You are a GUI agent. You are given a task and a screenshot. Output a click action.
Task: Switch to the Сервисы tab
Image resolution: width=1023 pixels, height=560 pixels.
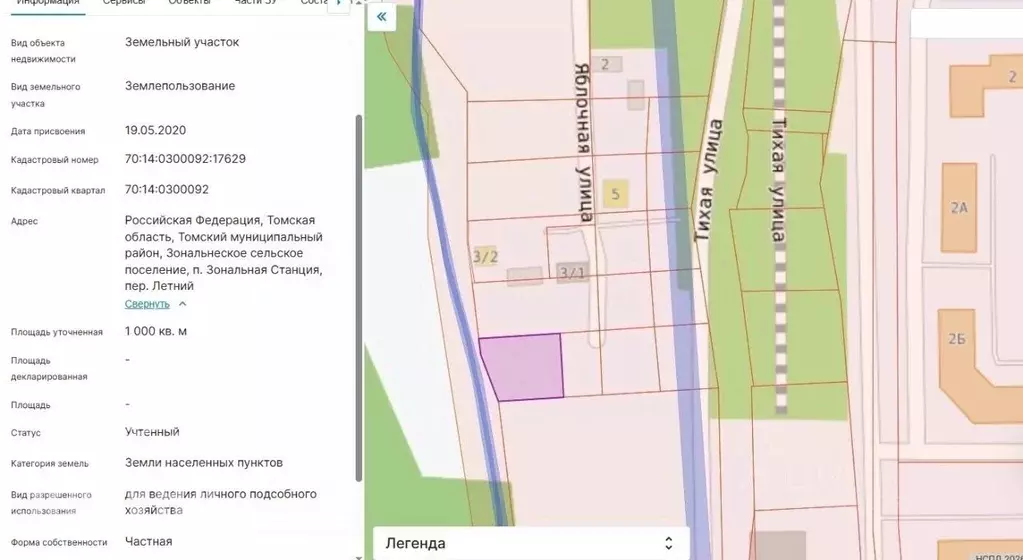click(x=124, y=3)
